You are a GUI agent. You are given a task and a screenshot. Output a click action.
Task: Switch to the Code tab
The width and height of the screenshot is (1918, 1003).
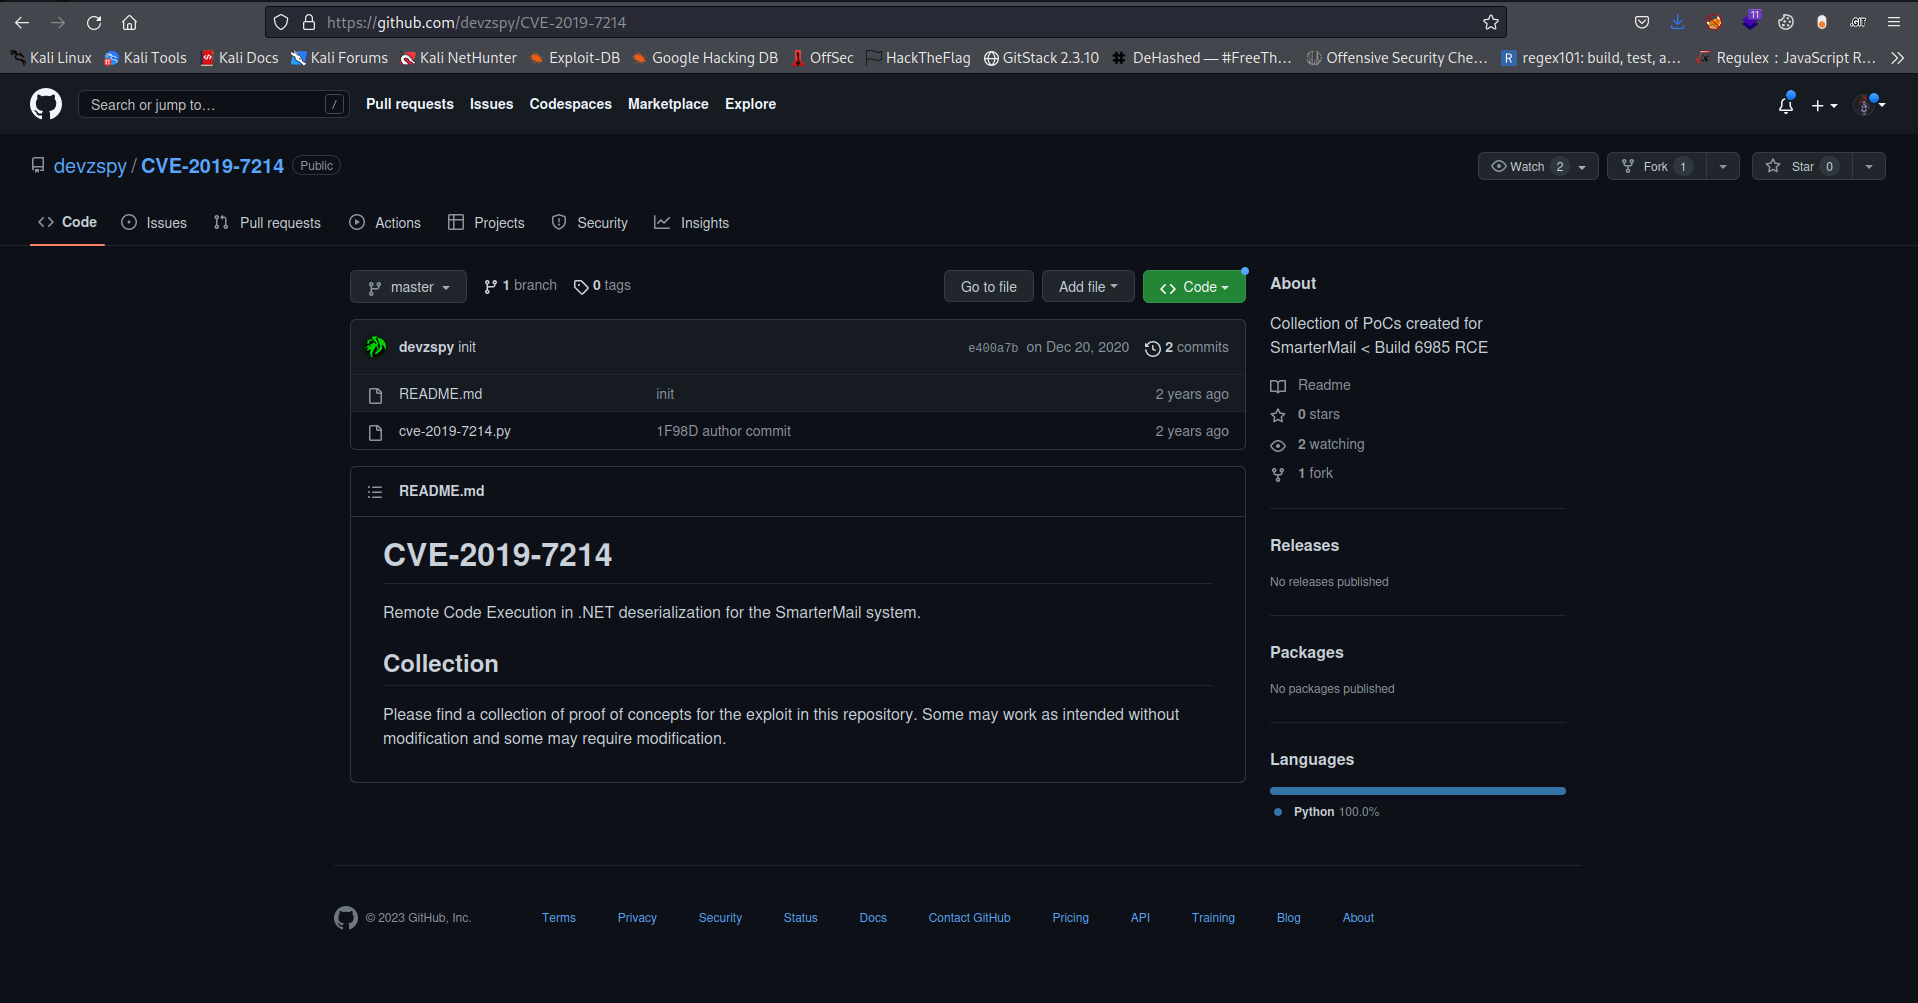click(x=67, y=222)
